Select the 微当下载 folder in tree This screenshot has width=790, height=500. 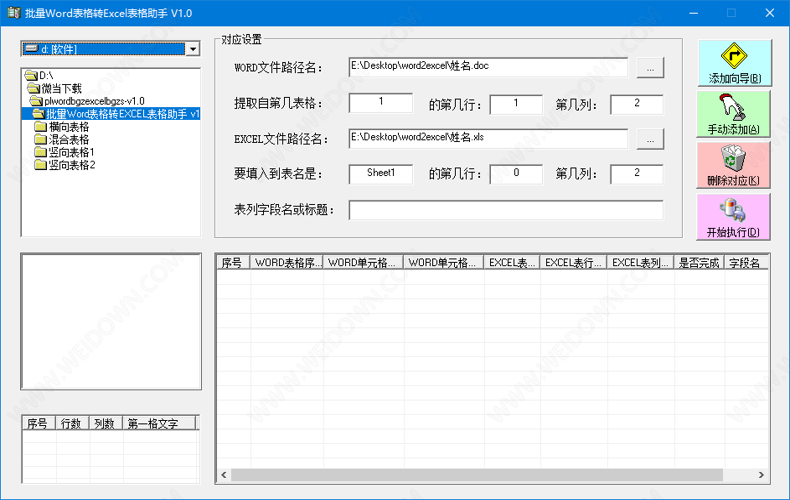point(55,89)
